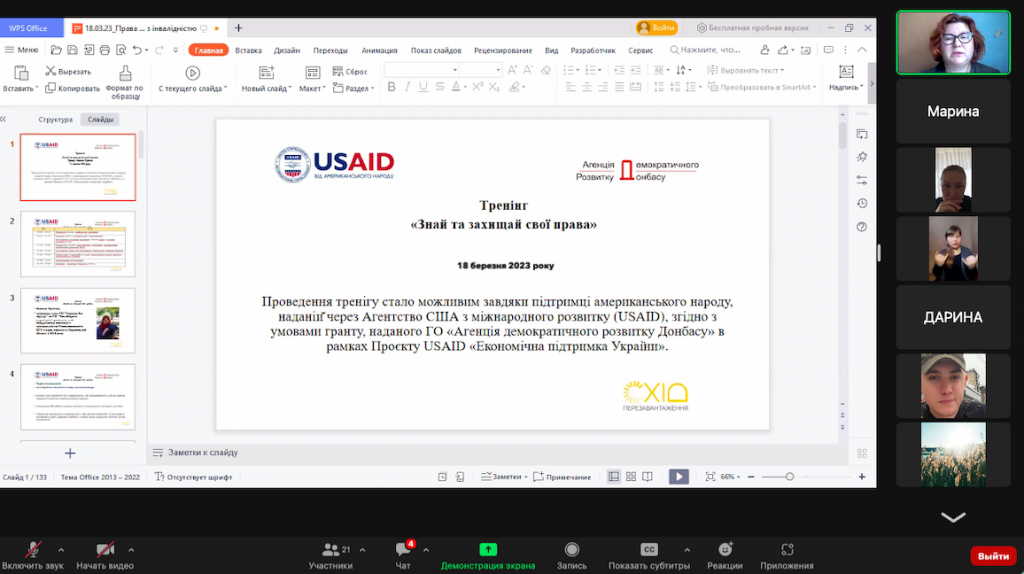Open the font size dropdown
The image size is (1024, 574).
498,70
